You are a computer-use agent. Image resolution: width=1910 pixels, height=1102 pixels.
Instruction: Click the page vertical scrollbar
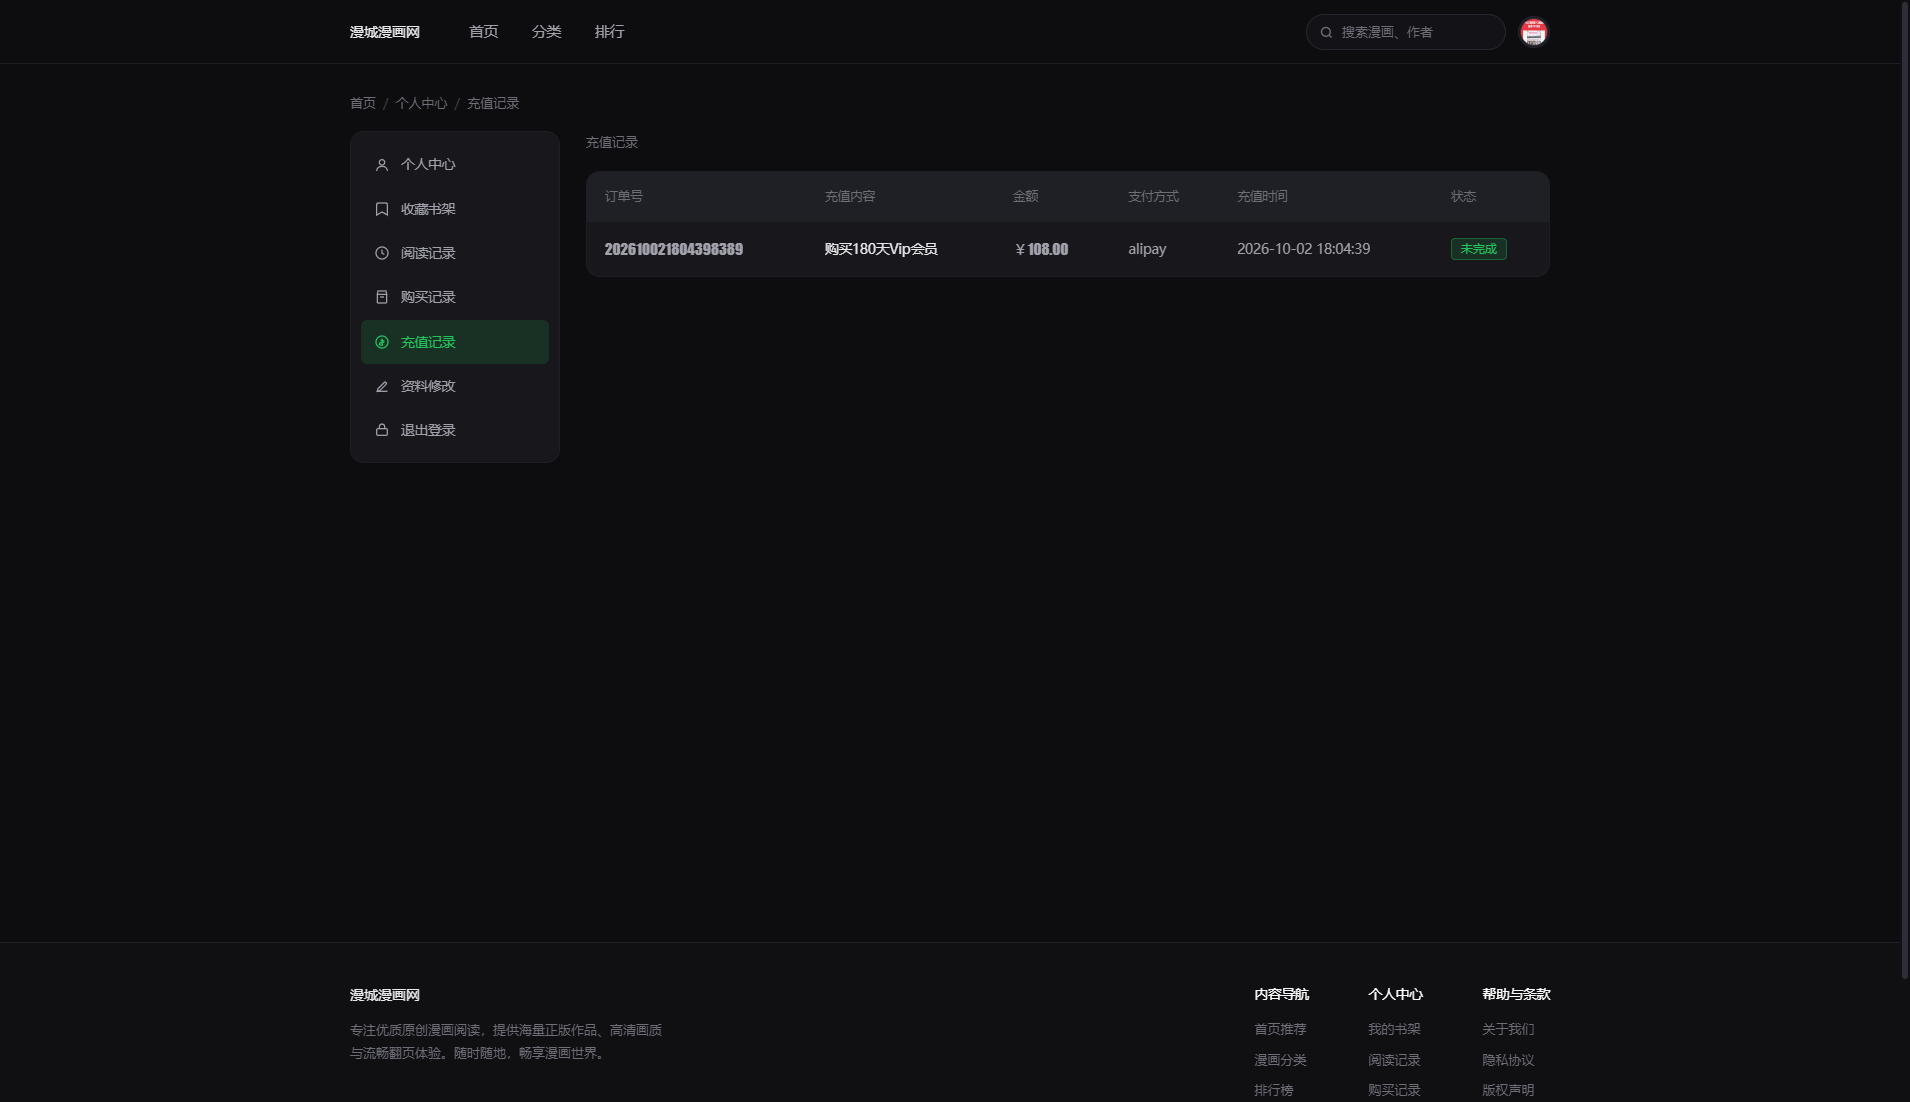(1904, 490)
